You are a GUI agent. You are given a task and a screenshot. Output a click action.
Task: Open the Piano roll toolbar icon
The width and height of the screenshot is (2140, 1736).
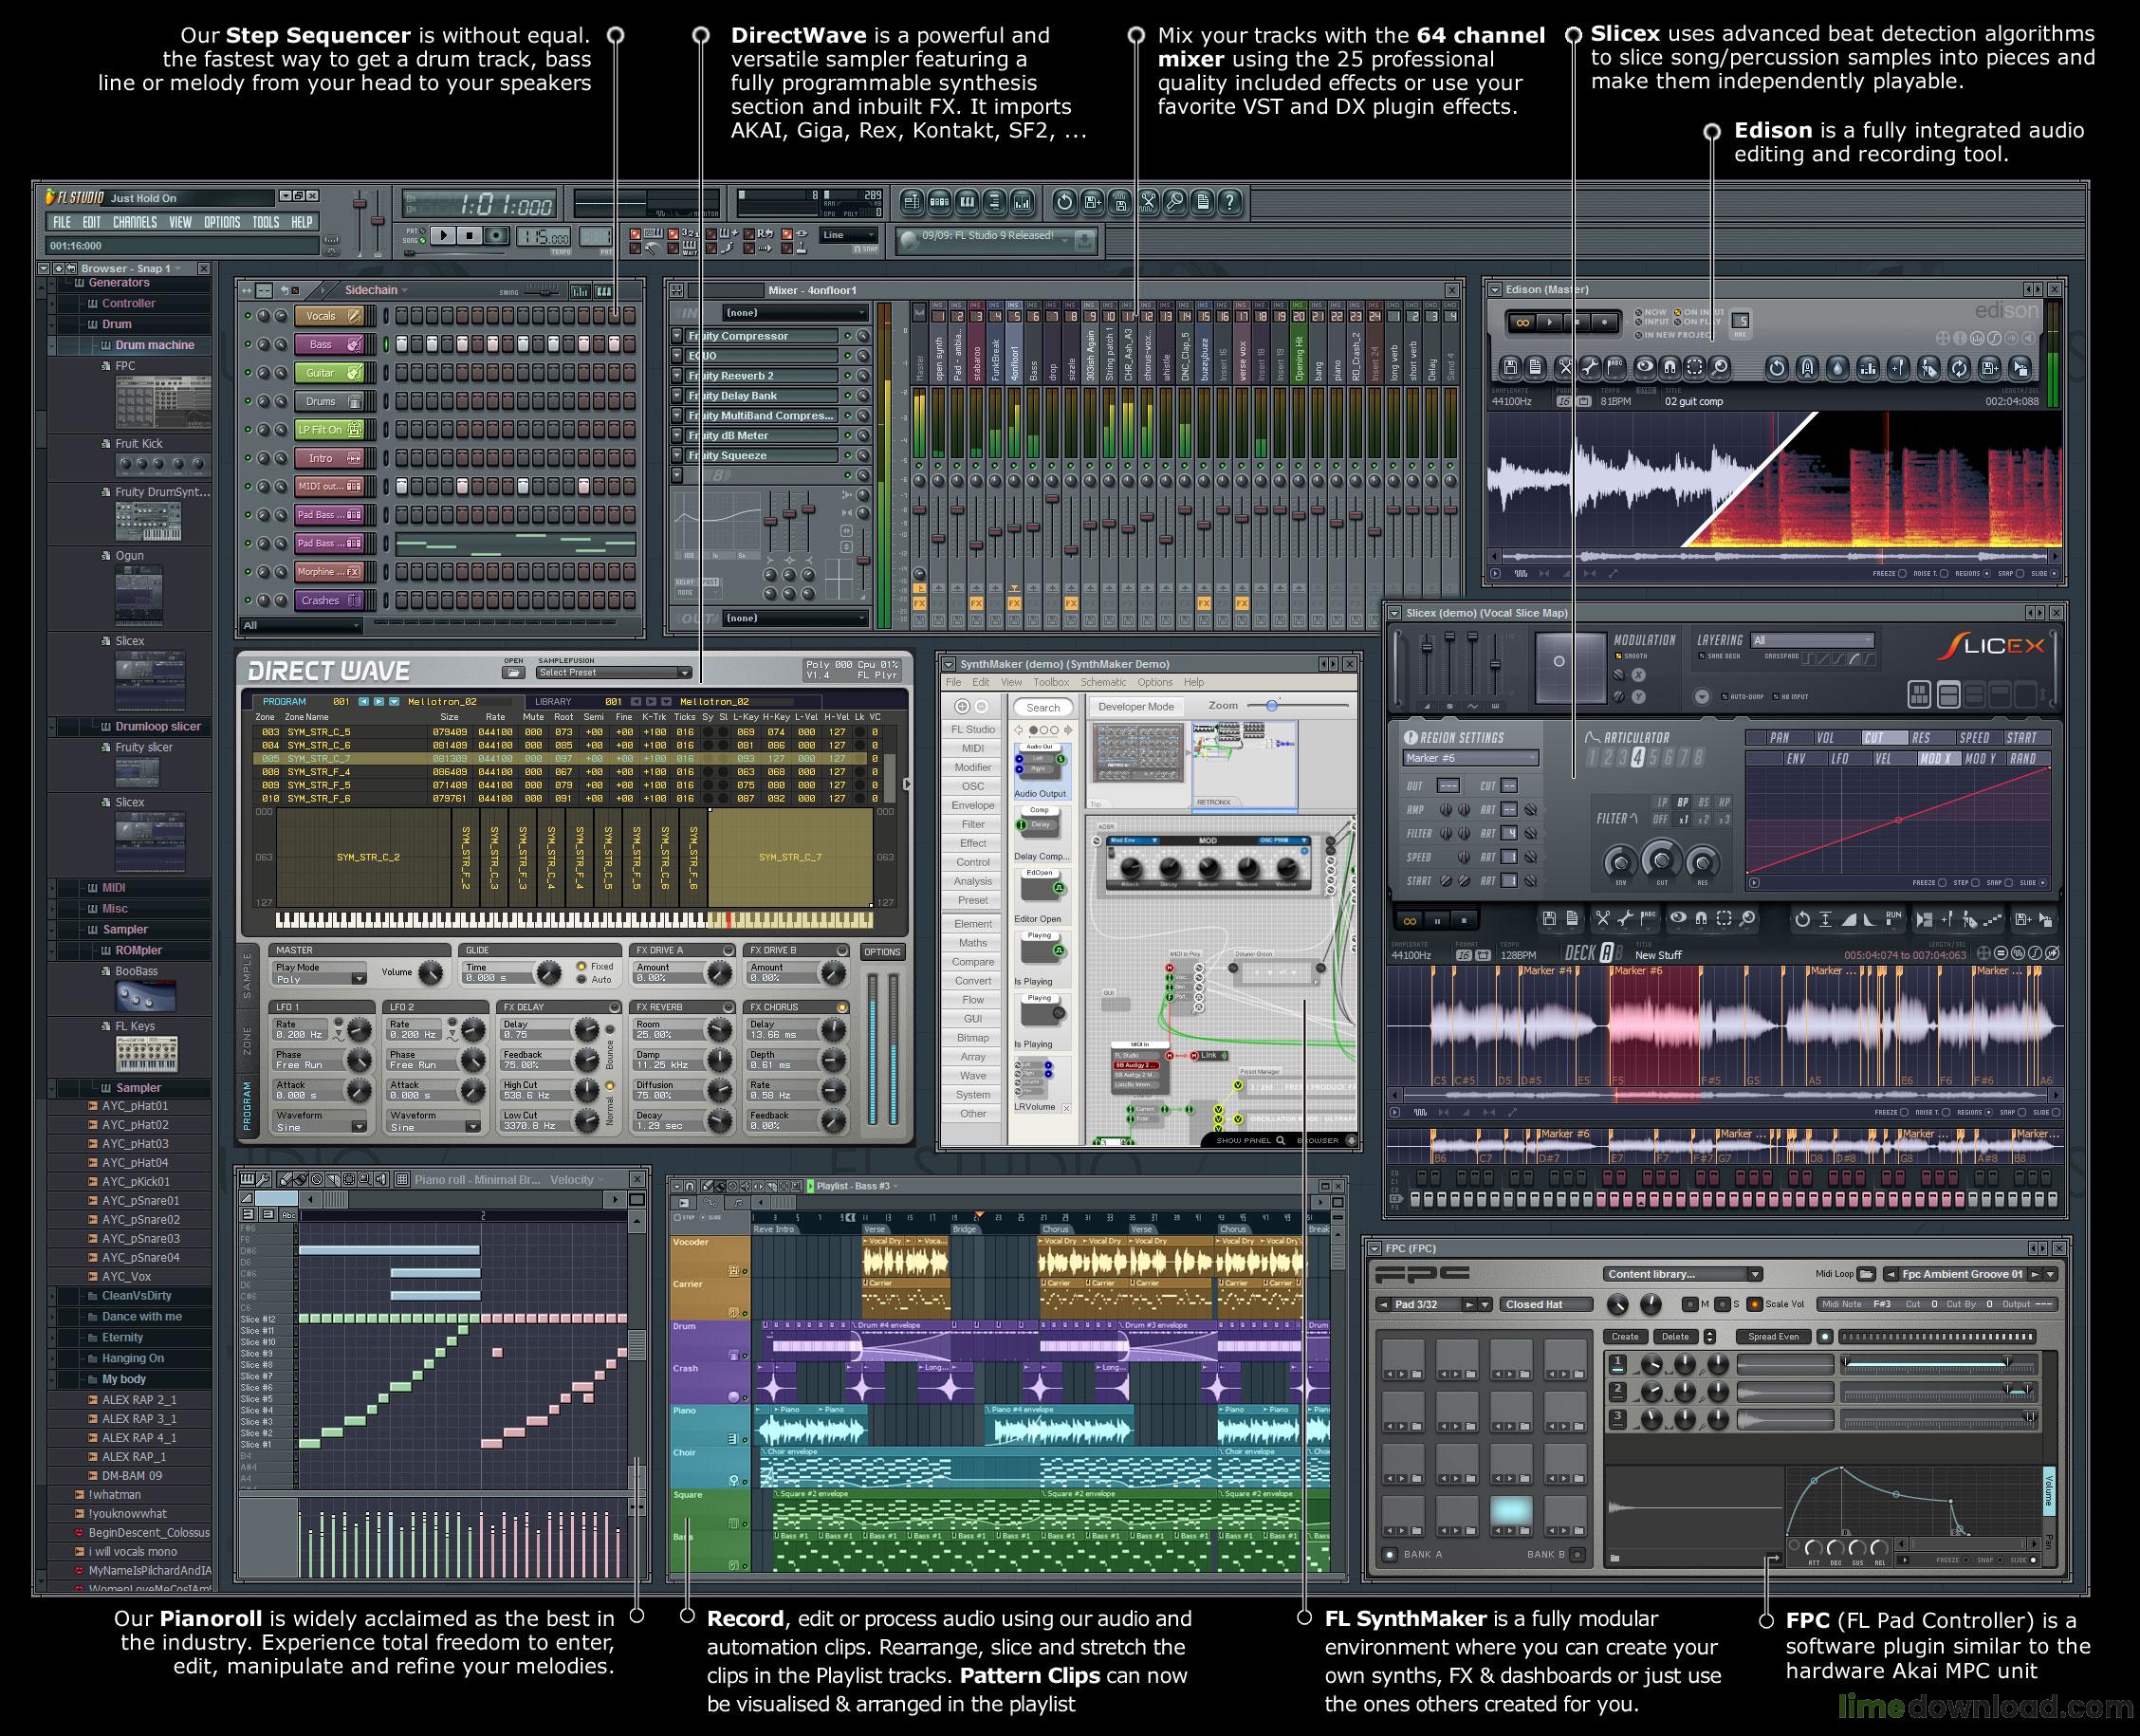[967, 200]
